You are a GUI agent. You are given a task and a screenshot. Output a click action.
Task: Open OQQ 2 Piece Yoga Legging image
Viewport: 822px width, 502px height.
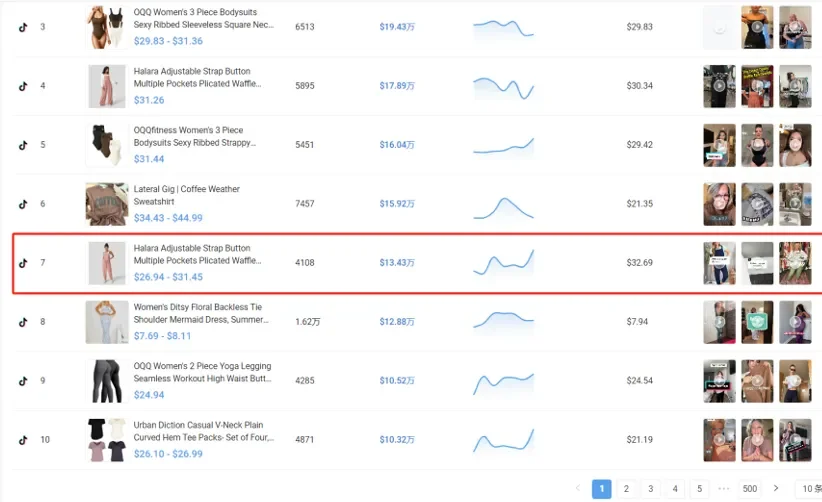coord(107,381)
